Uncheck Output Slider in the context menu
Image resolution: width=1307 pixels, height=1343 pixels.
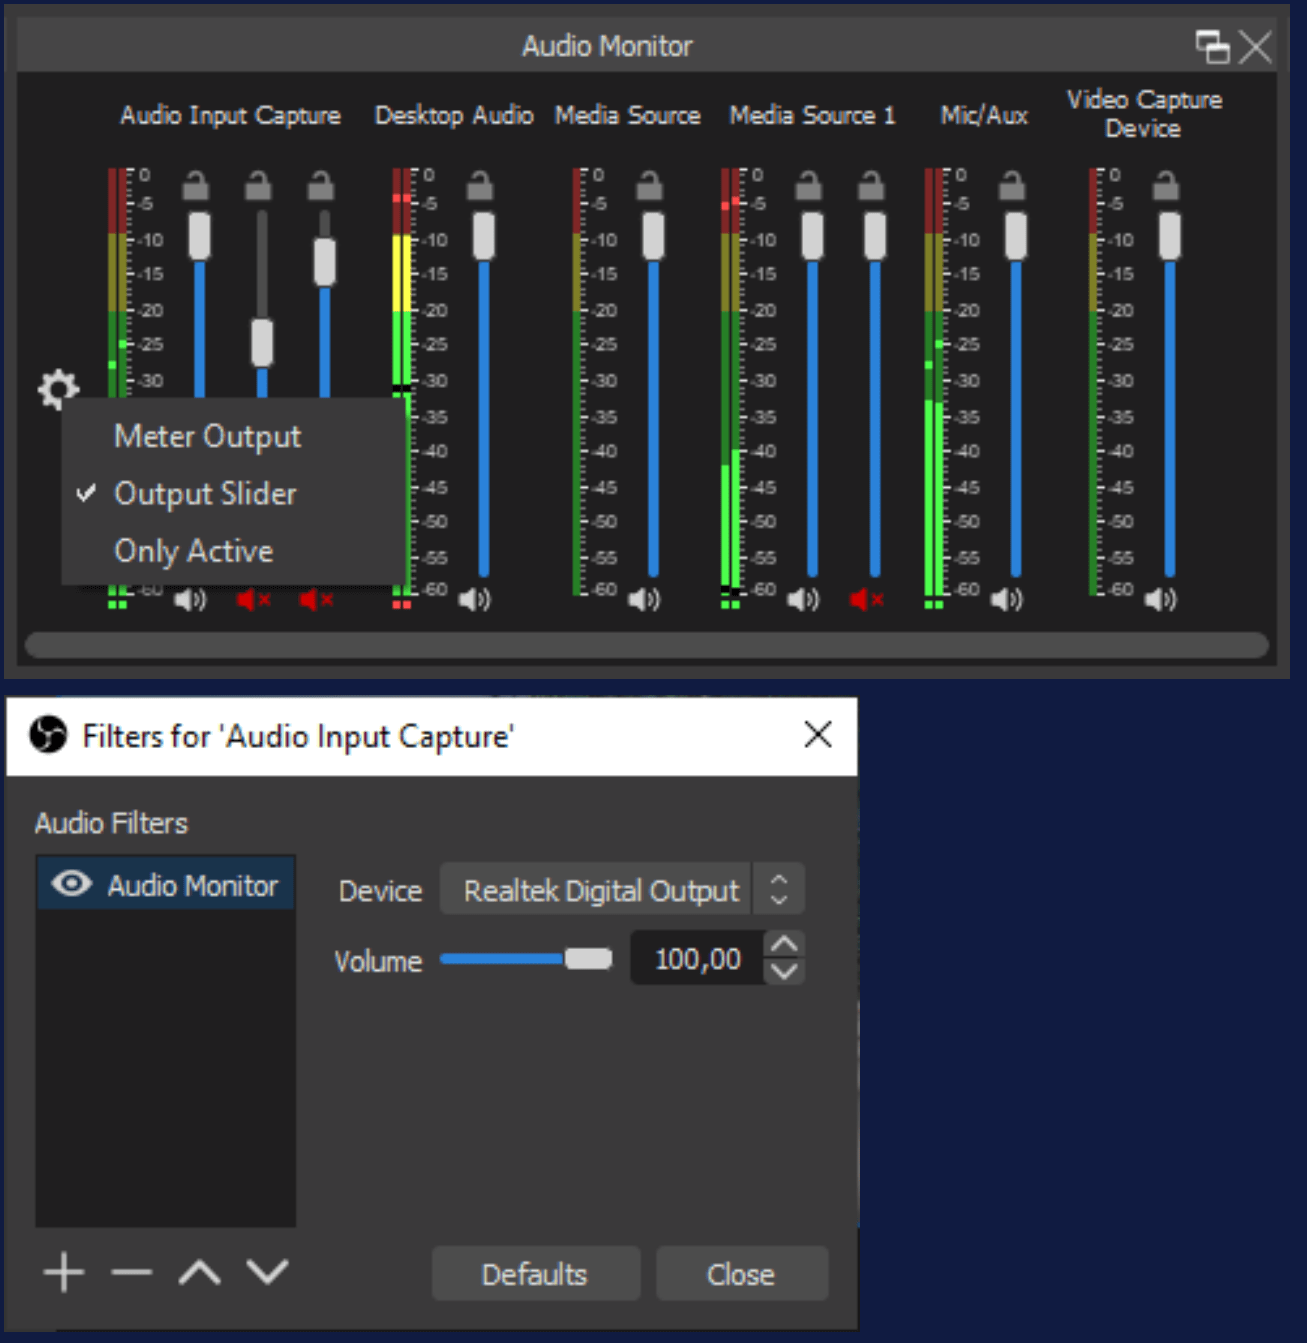point(205,493)
